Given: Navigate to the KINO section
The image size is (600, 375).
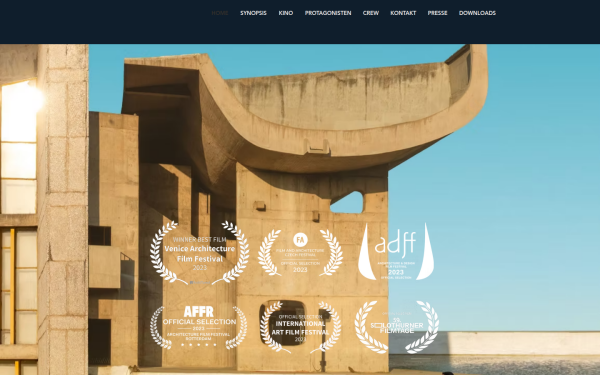Looking at the screenshot, I should pyautogui.click(x=286, y=13).
